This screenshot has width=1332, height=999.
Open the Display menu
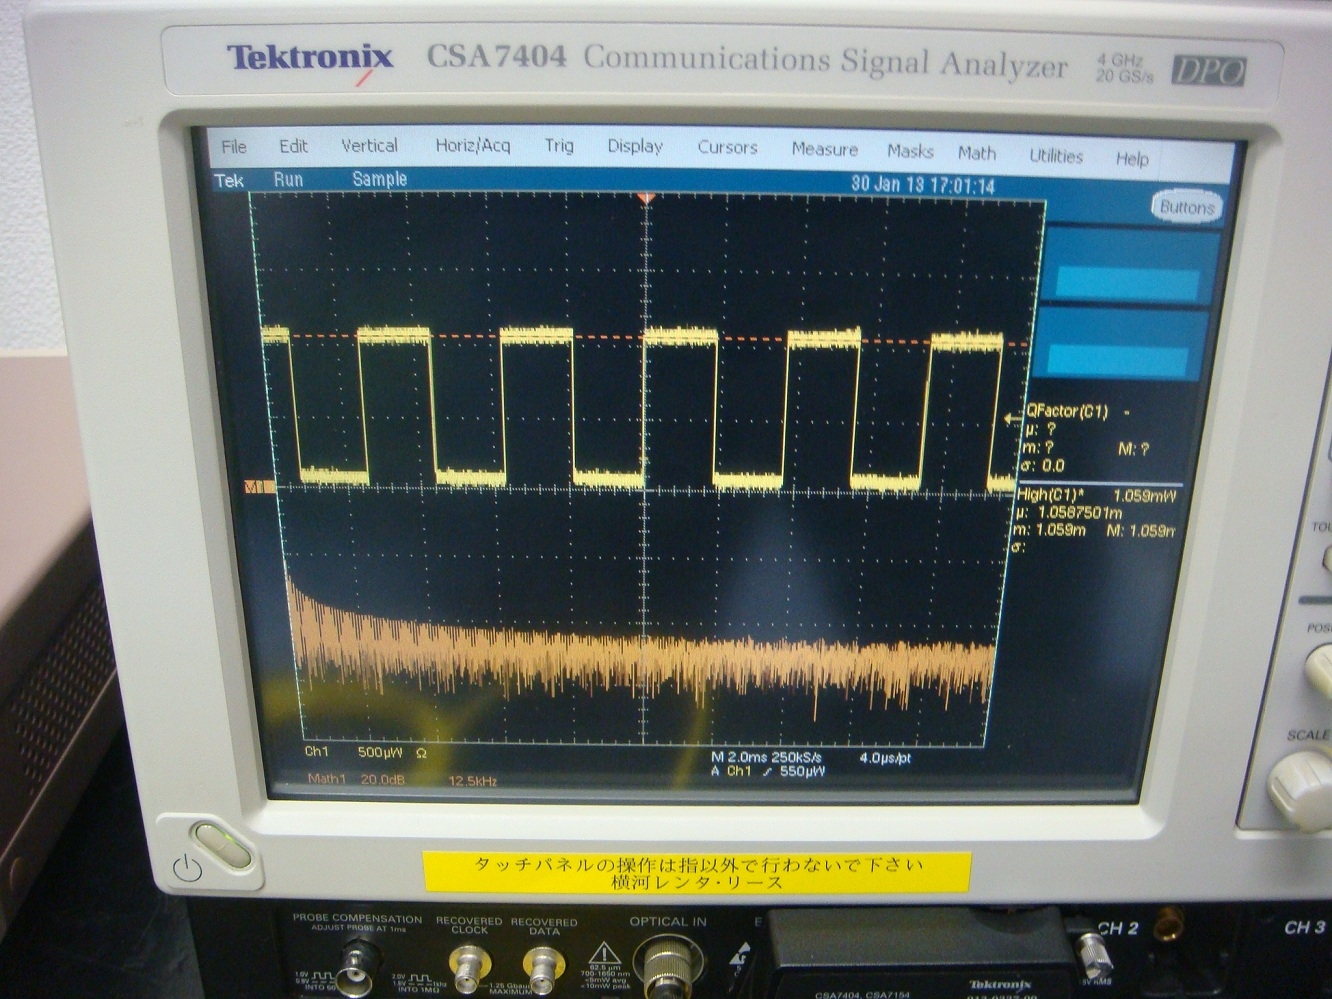[635, 146]
